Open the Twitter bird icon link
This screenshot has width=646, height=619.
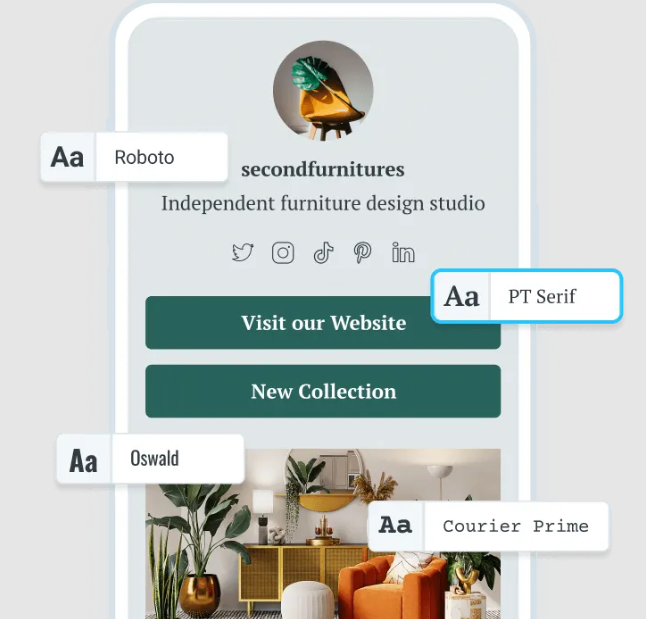[x=243, y=252]
